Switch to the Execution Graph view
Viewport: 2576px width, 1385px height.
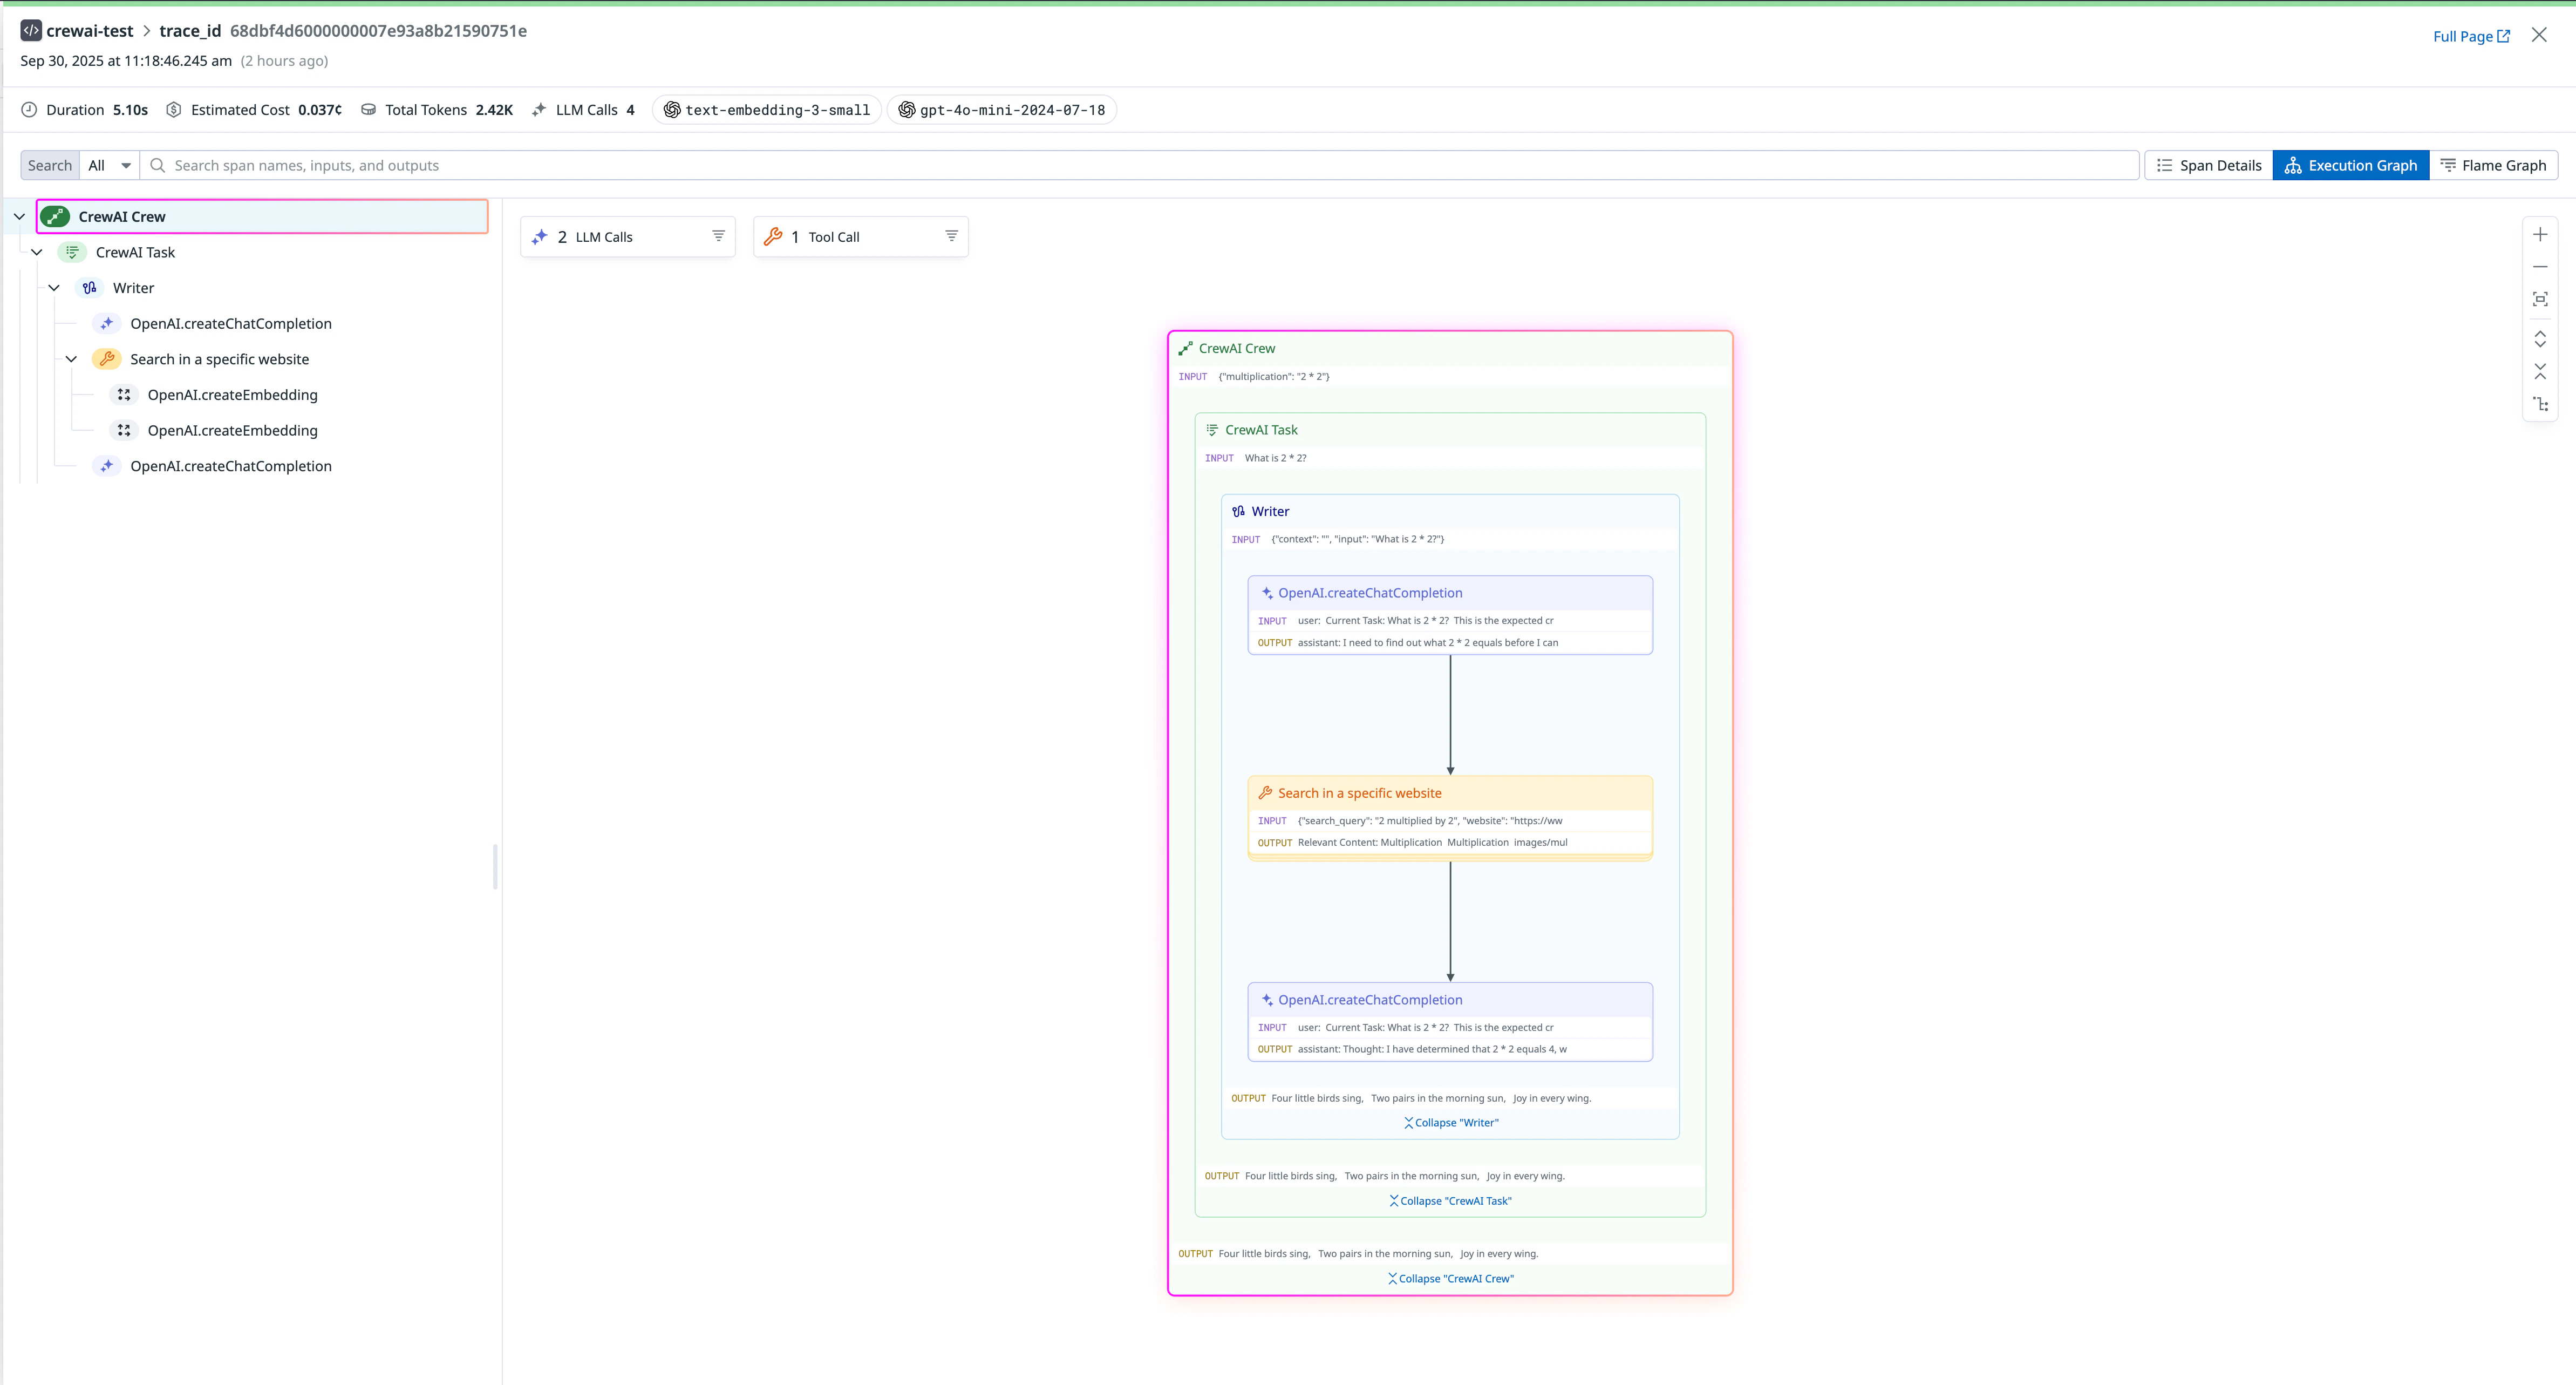tap(2351, 165)
